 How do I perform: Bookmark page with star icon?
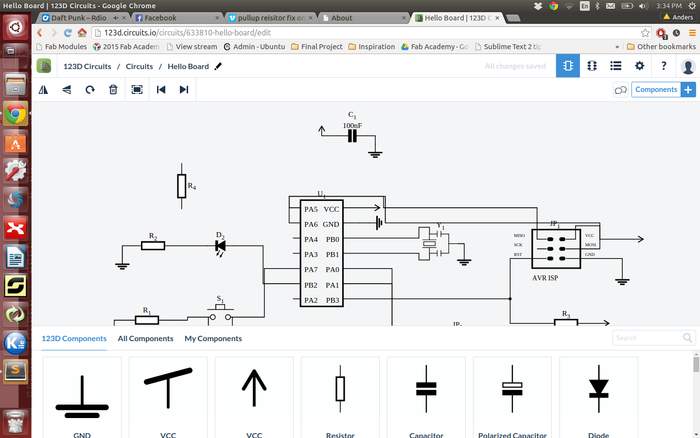click(x=645, y=33)
